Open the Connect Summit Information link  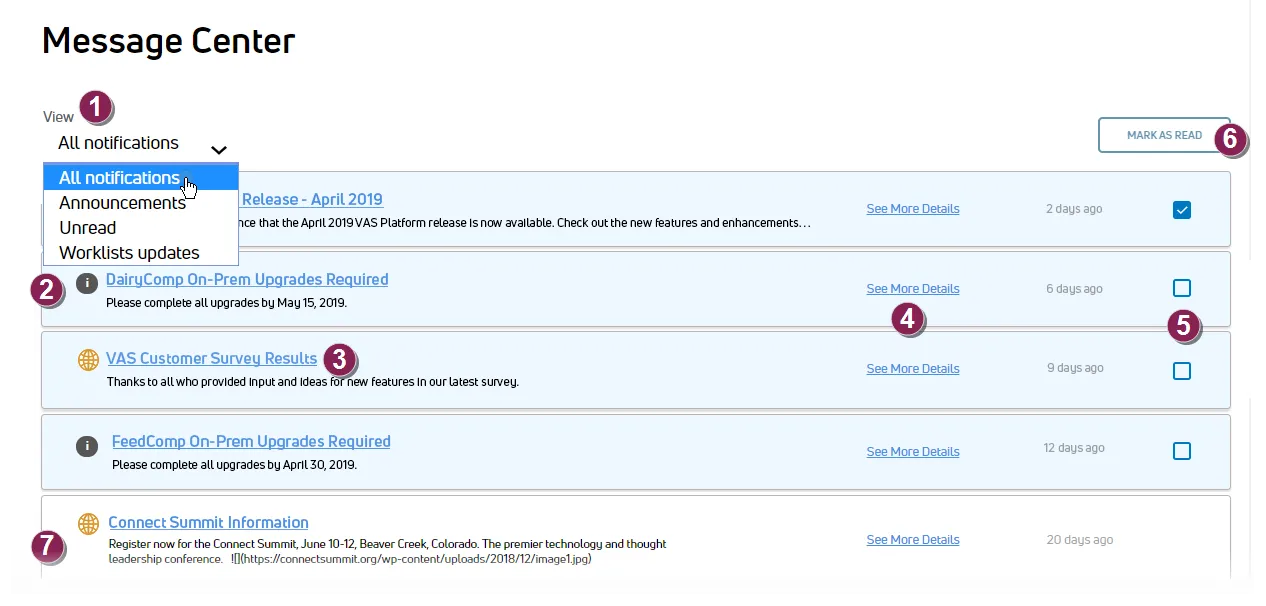coord(208,522)
